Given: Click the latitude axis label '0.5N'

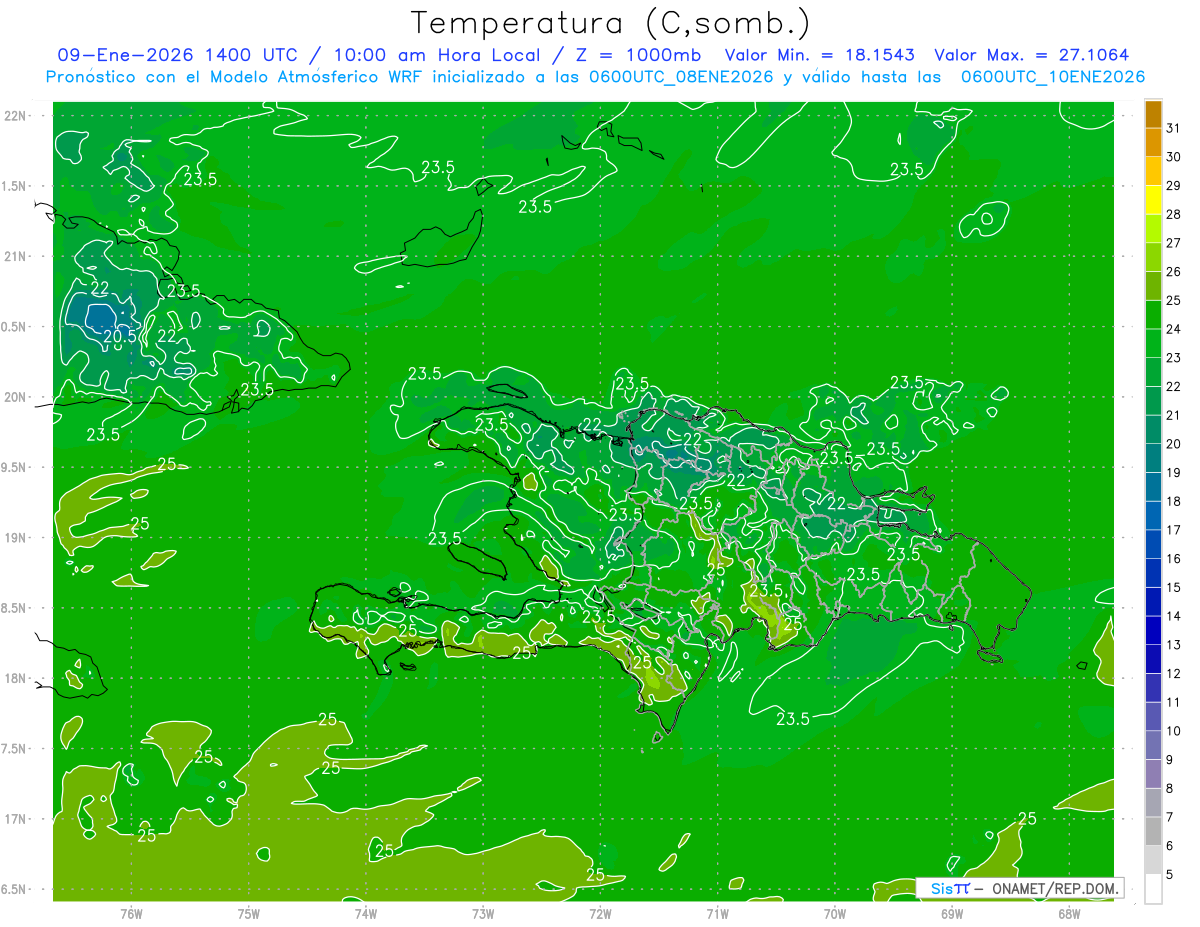Looking at the screenshot, I should tap(15, 327).
